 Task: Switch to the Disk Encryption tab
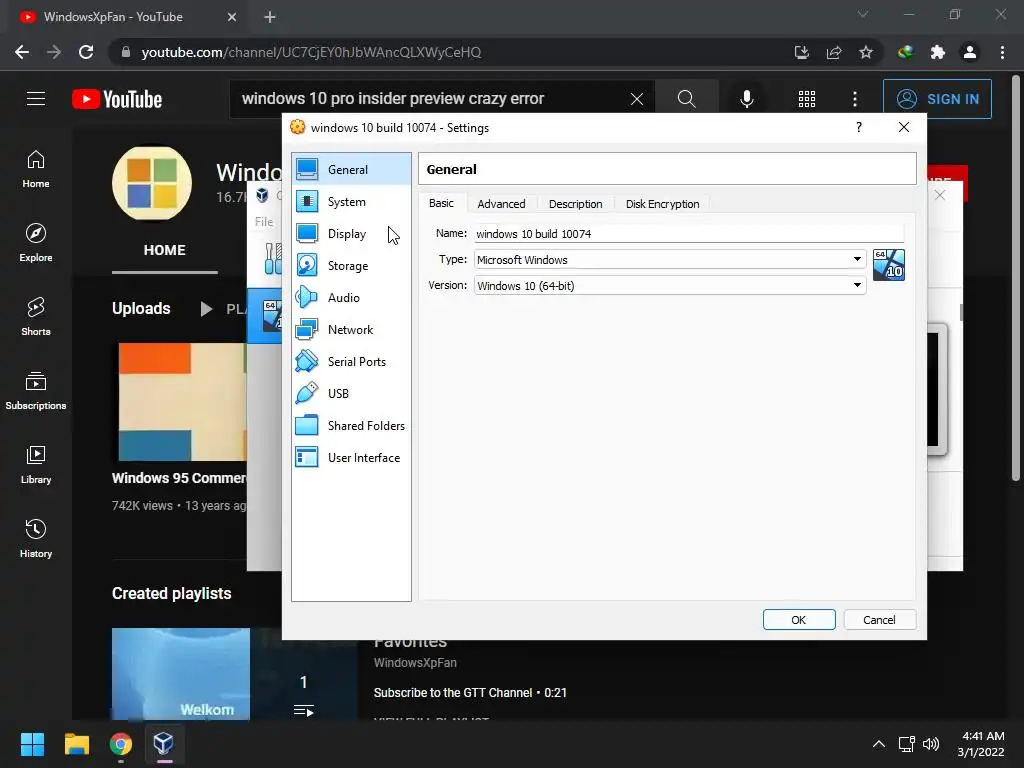[662, 204]
